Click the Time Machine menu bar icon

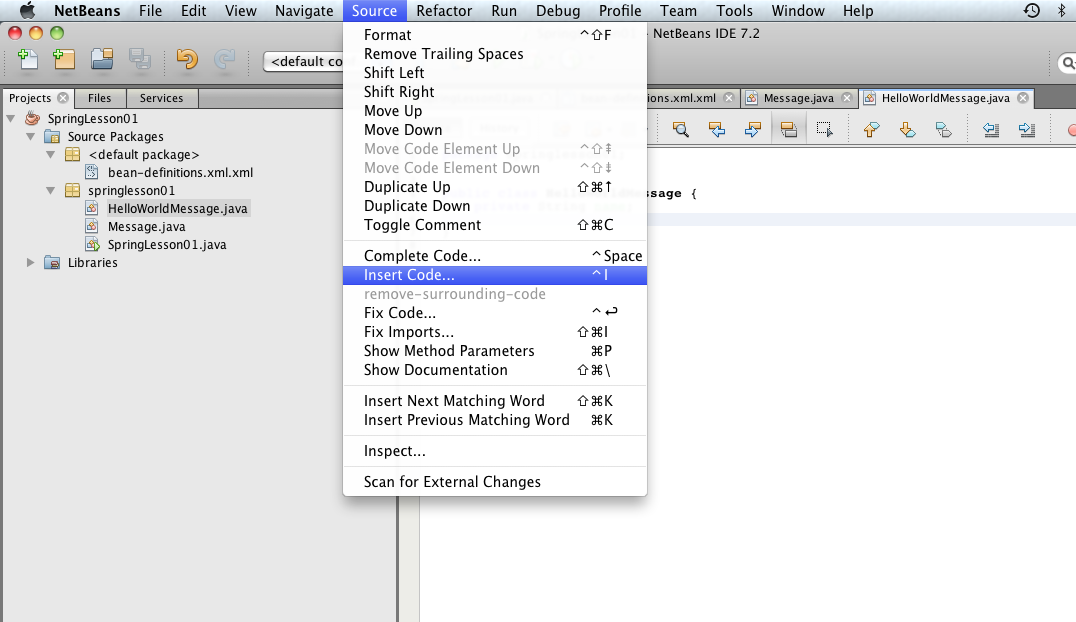click(x=1031, y=10)
